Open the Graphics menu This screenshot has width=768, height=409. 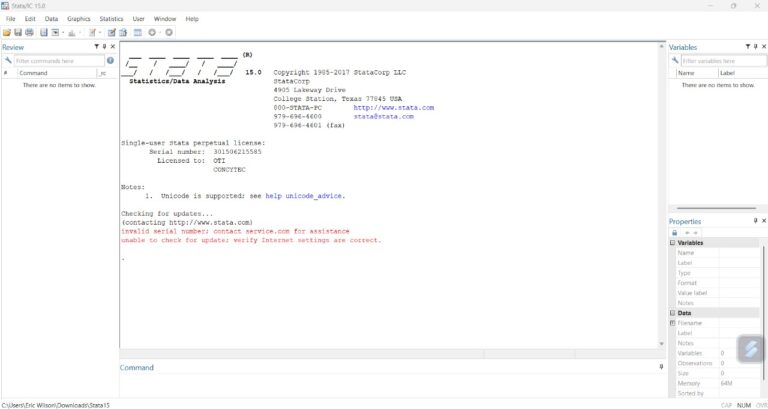78,19
